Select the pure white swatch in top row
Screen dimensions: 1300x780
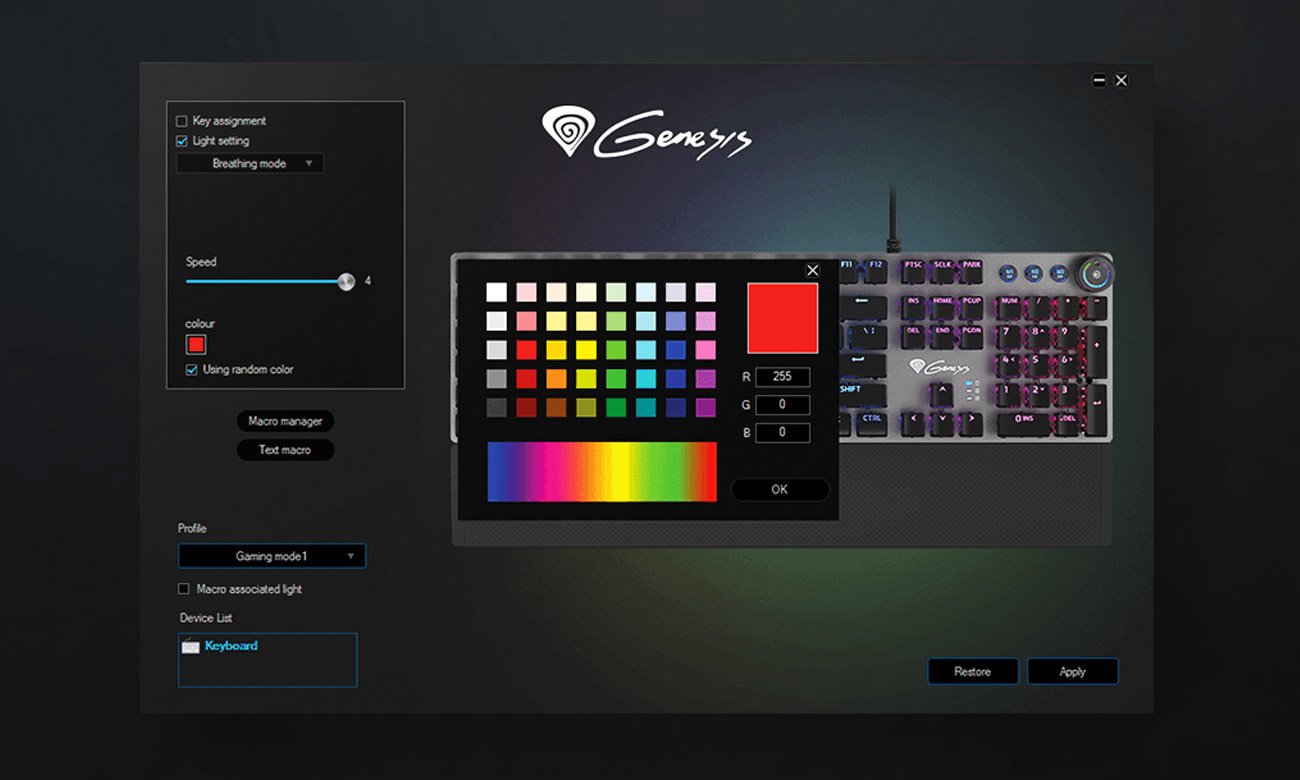pos(496,292)
